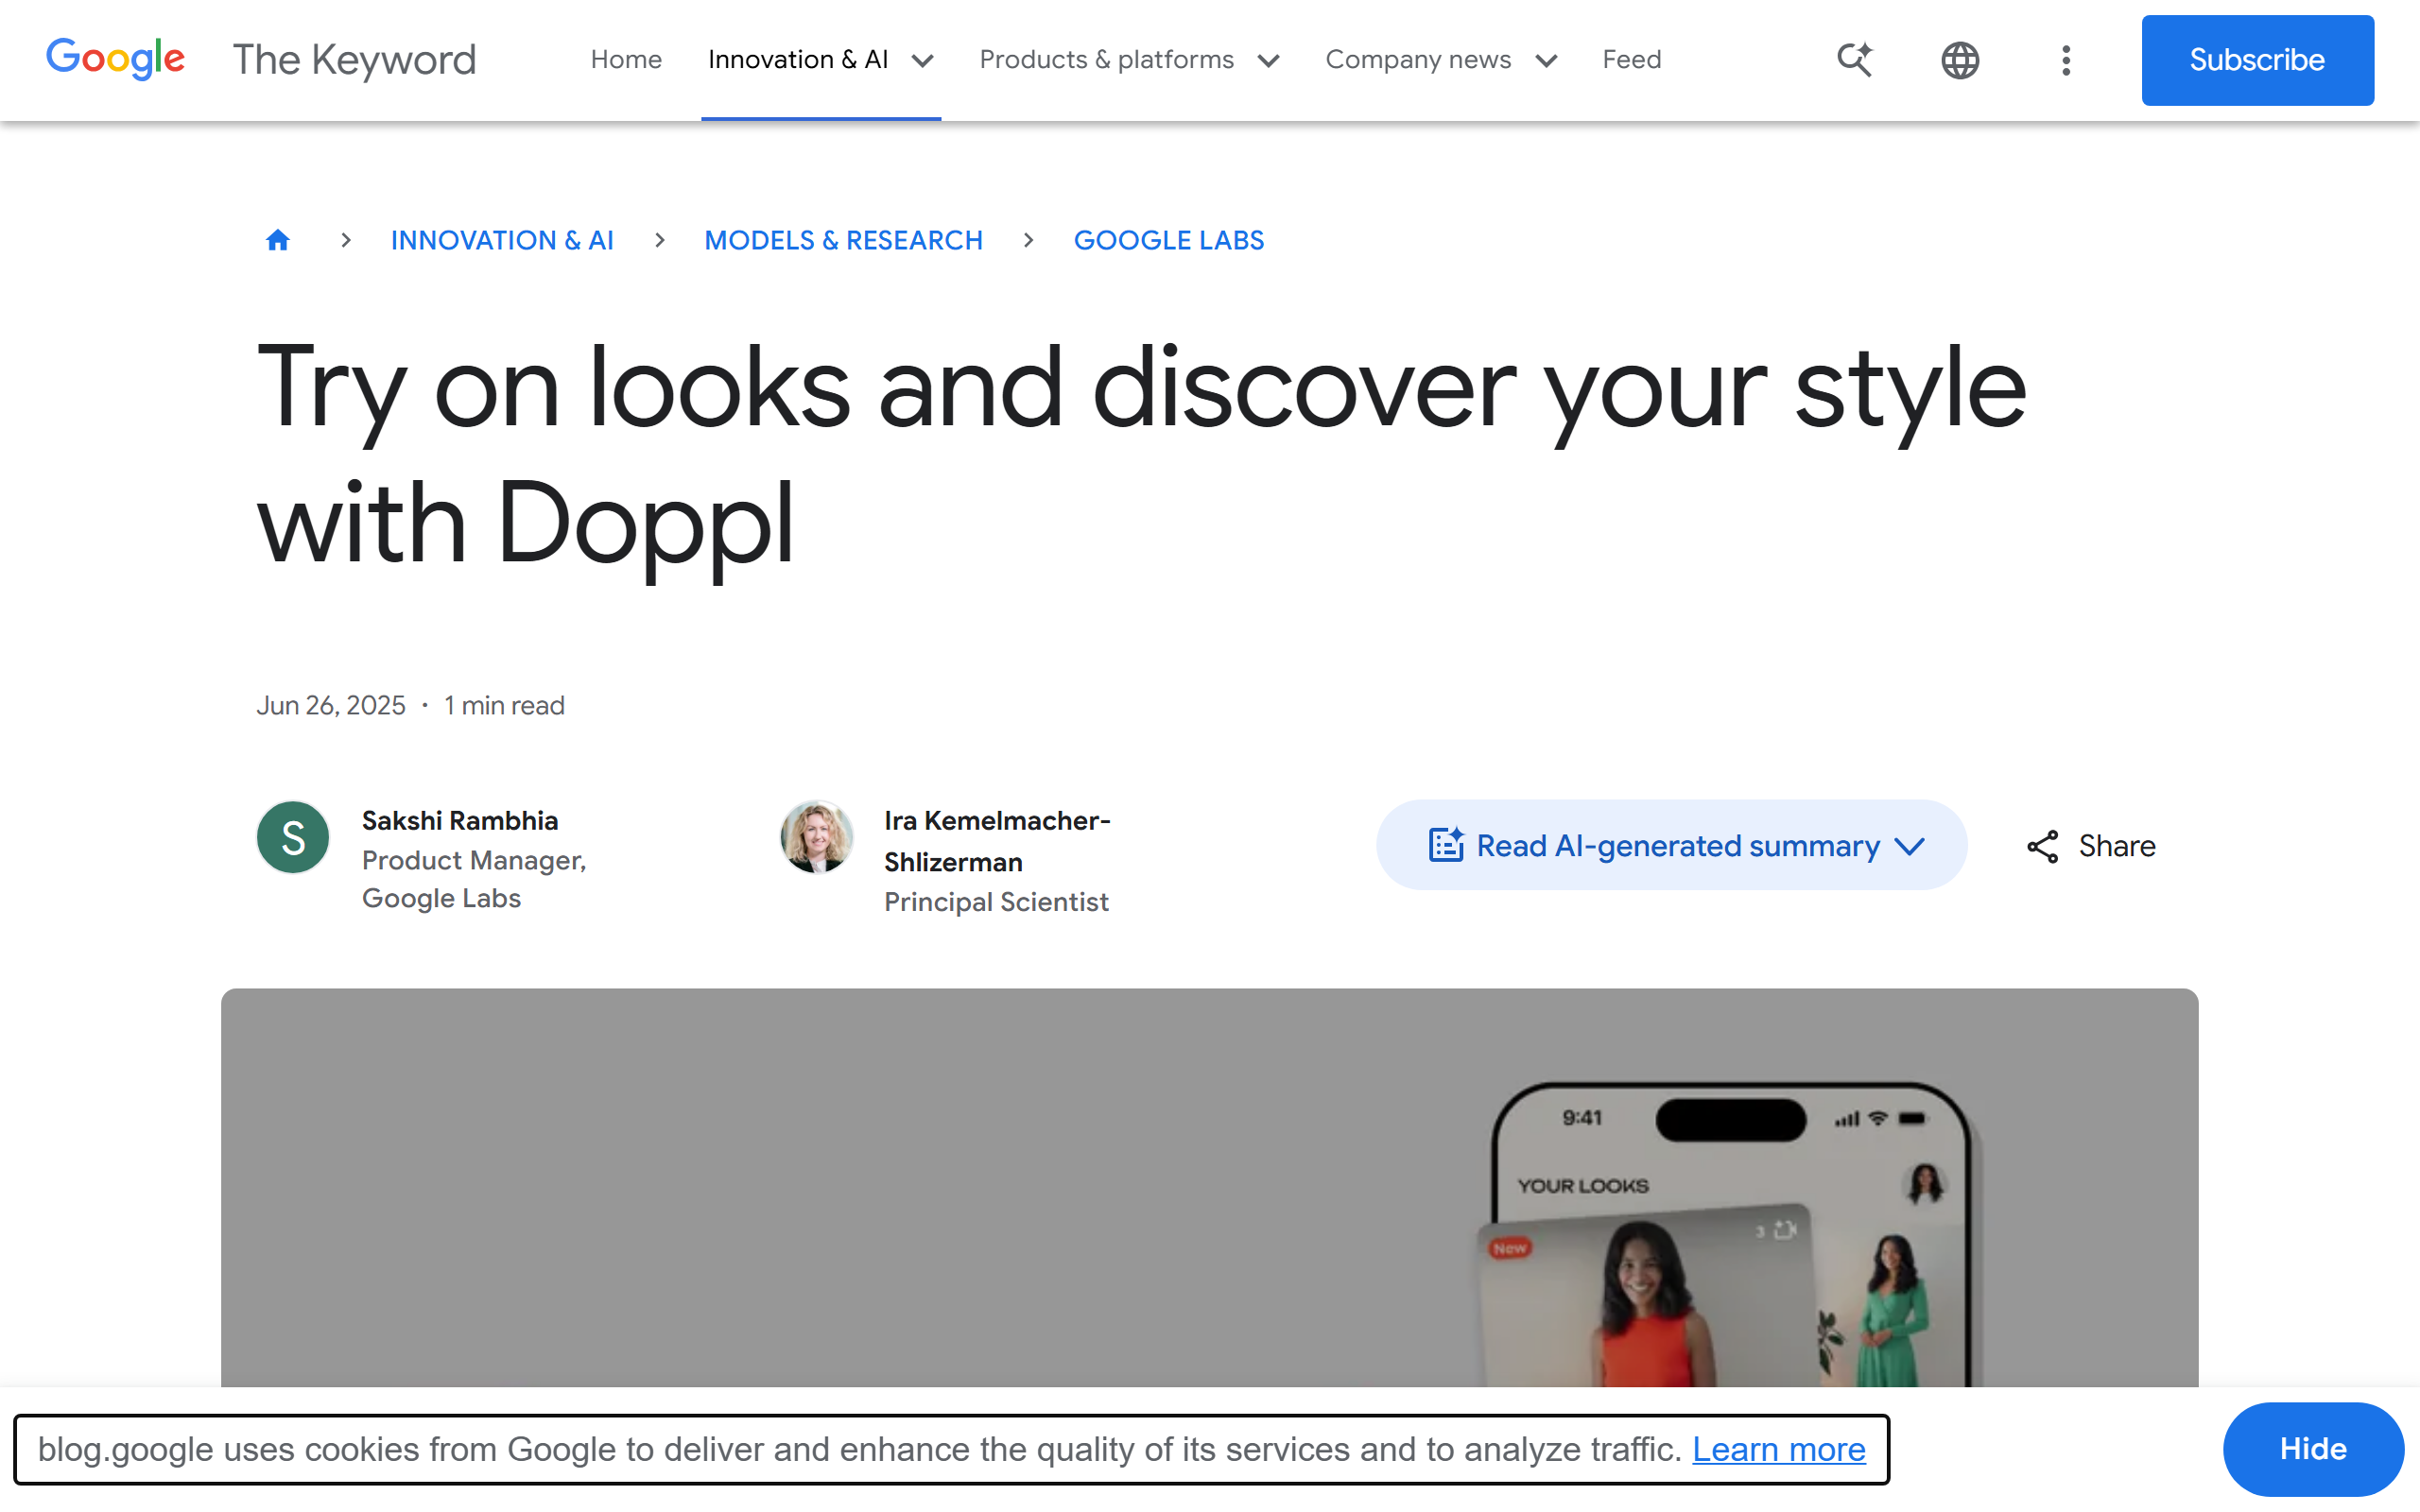Open the three-dot more options menu
The image size is (2420, 1512).
point(2066,60)
